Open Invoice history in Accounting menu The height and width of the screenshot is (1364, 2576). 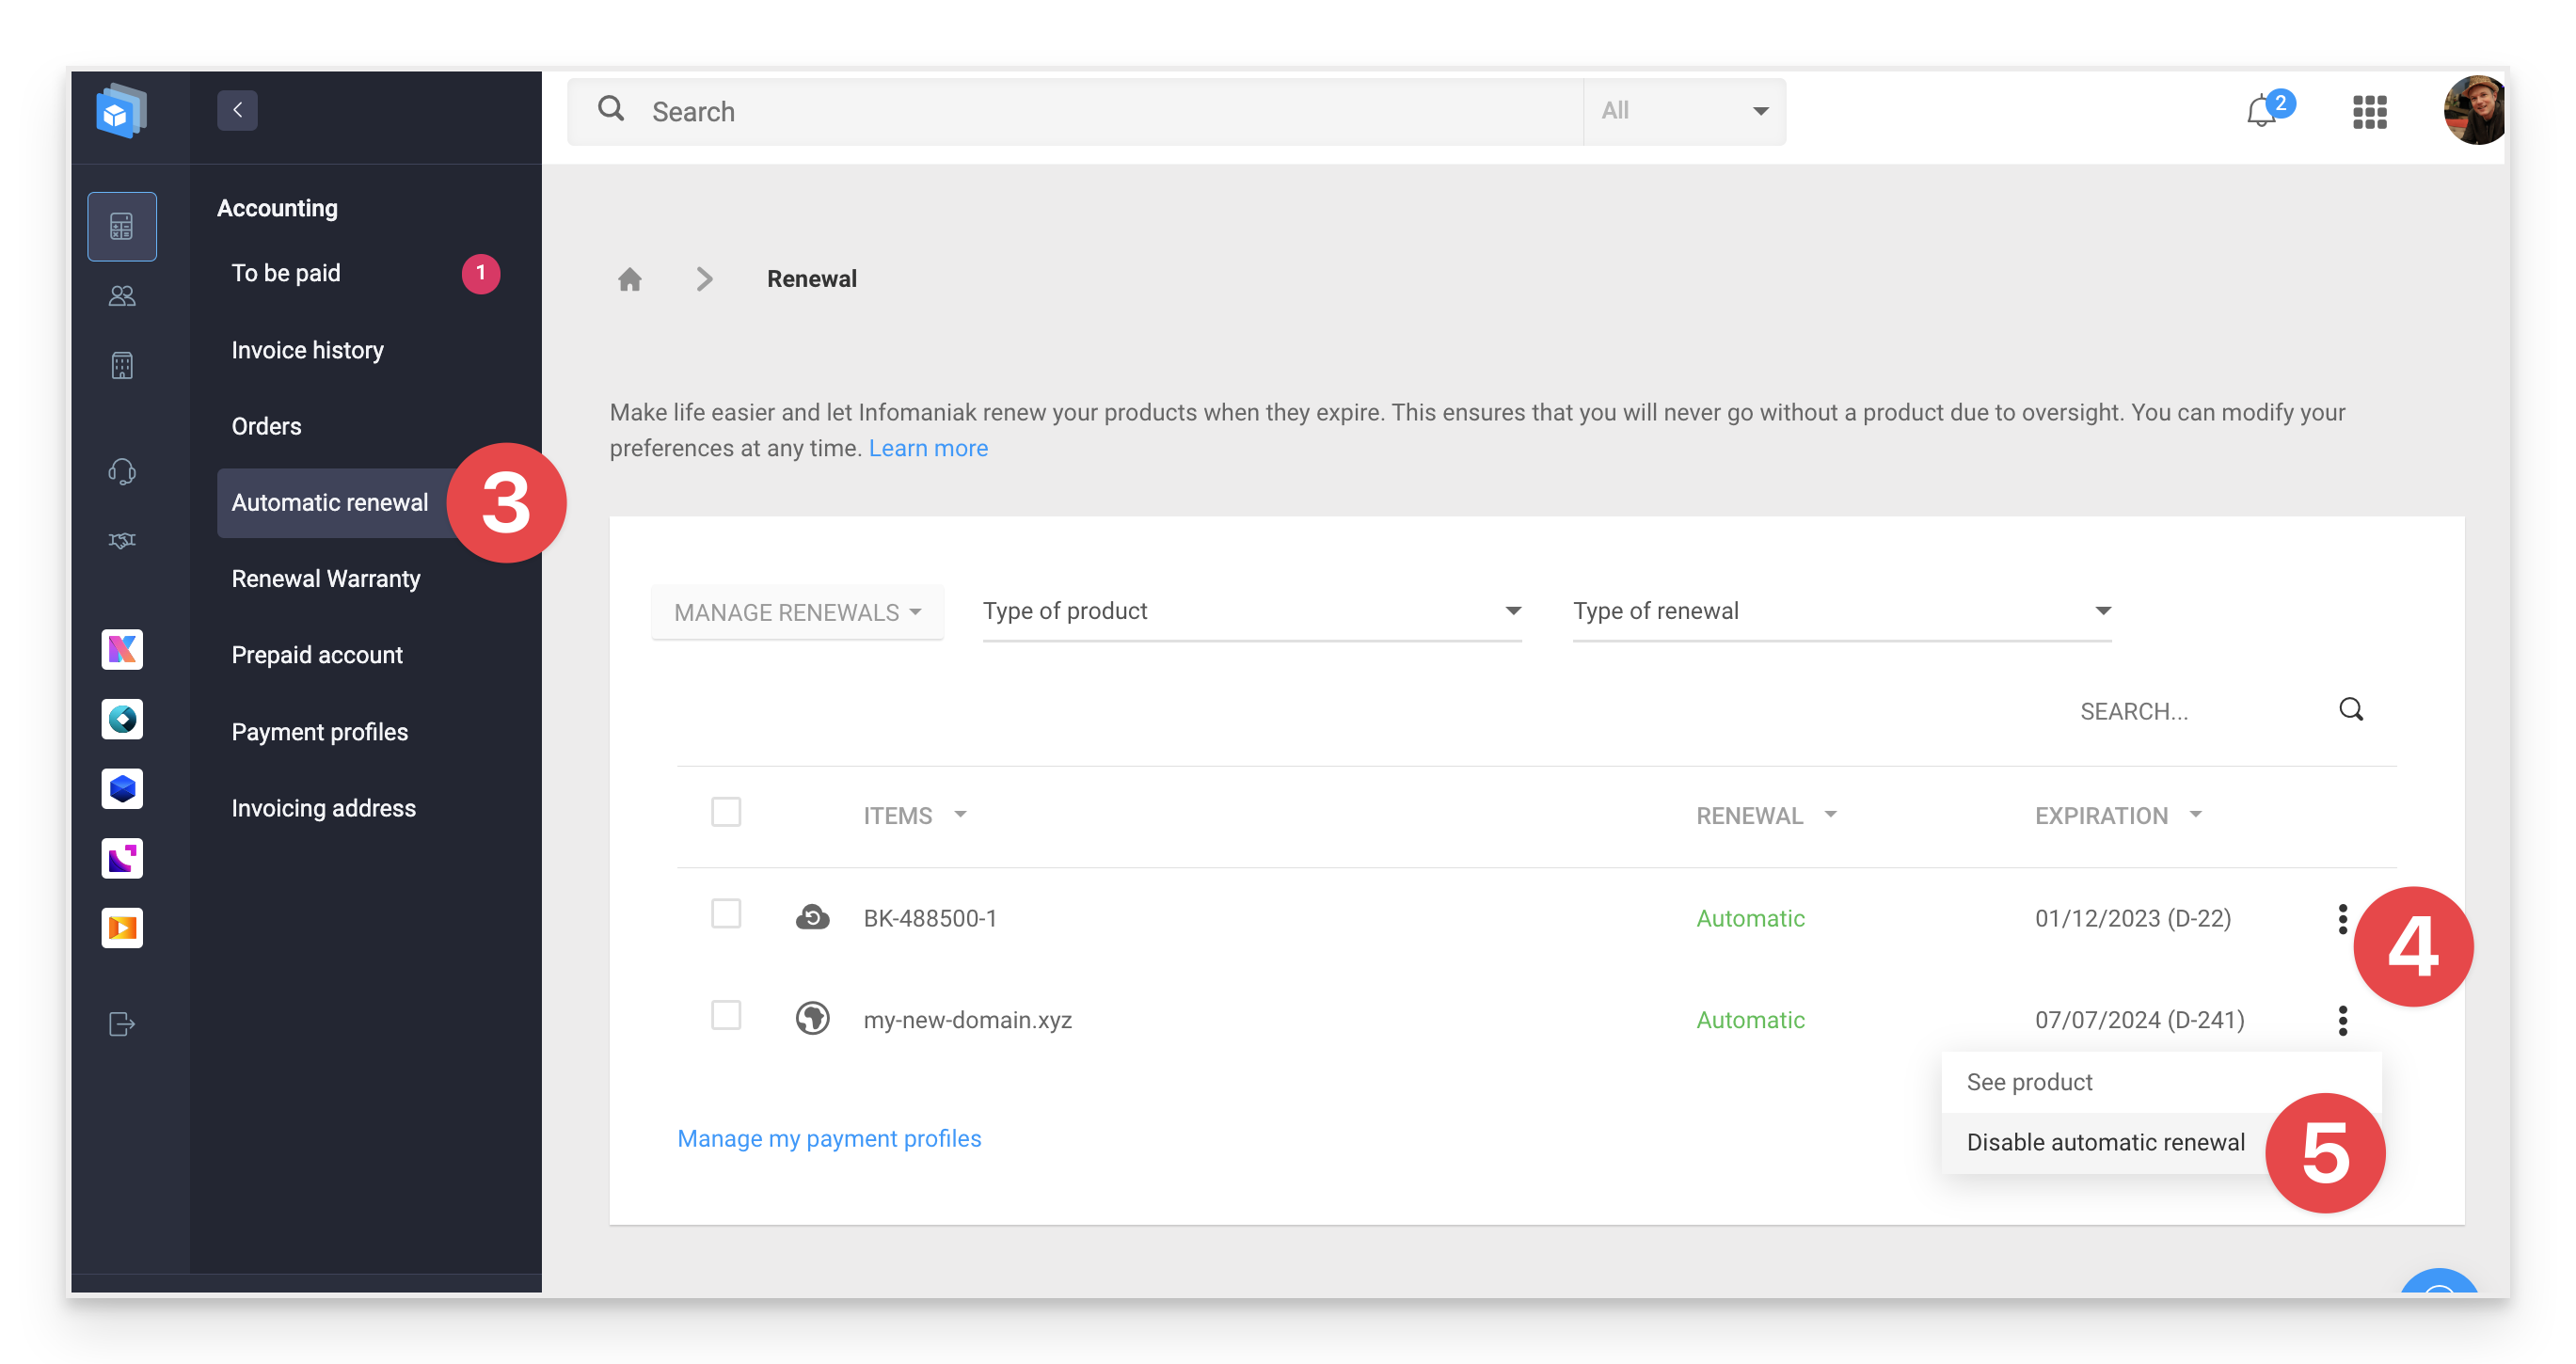307,350
